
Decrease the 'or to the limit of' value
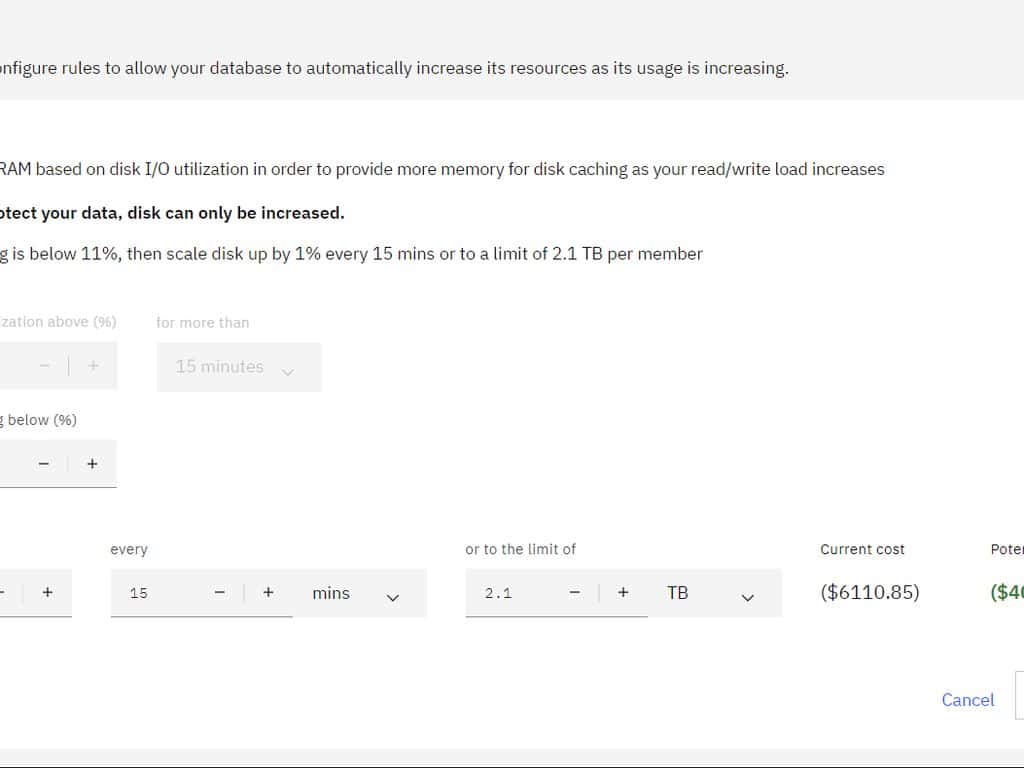click(575, 593)
